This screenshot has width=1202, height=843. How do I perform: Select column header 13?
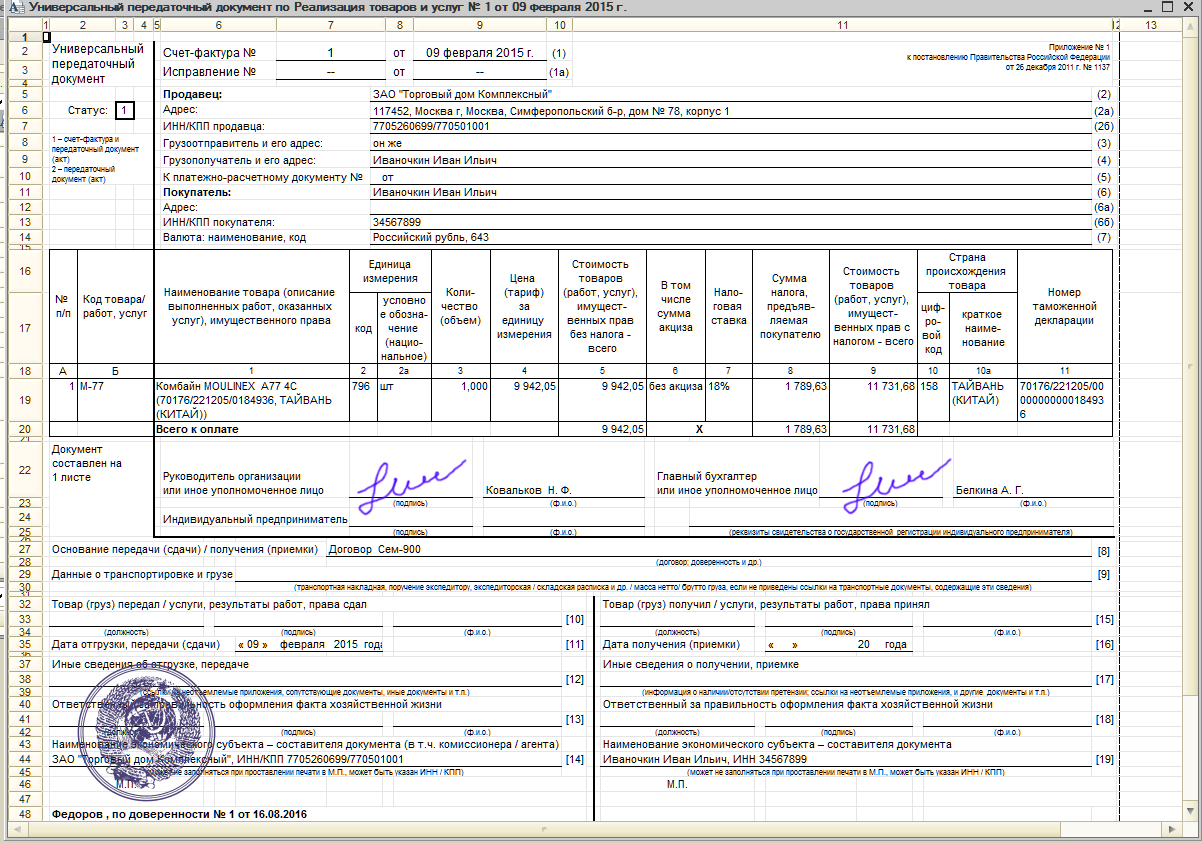tap(1150, 24)
